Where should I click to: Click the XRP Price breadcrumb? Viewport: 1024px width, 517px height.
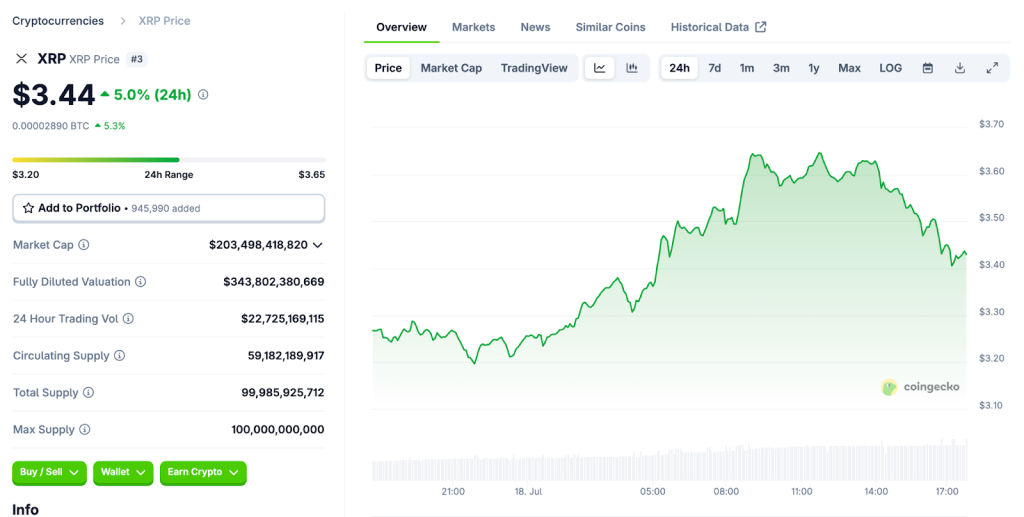click(x=165, y=21)
